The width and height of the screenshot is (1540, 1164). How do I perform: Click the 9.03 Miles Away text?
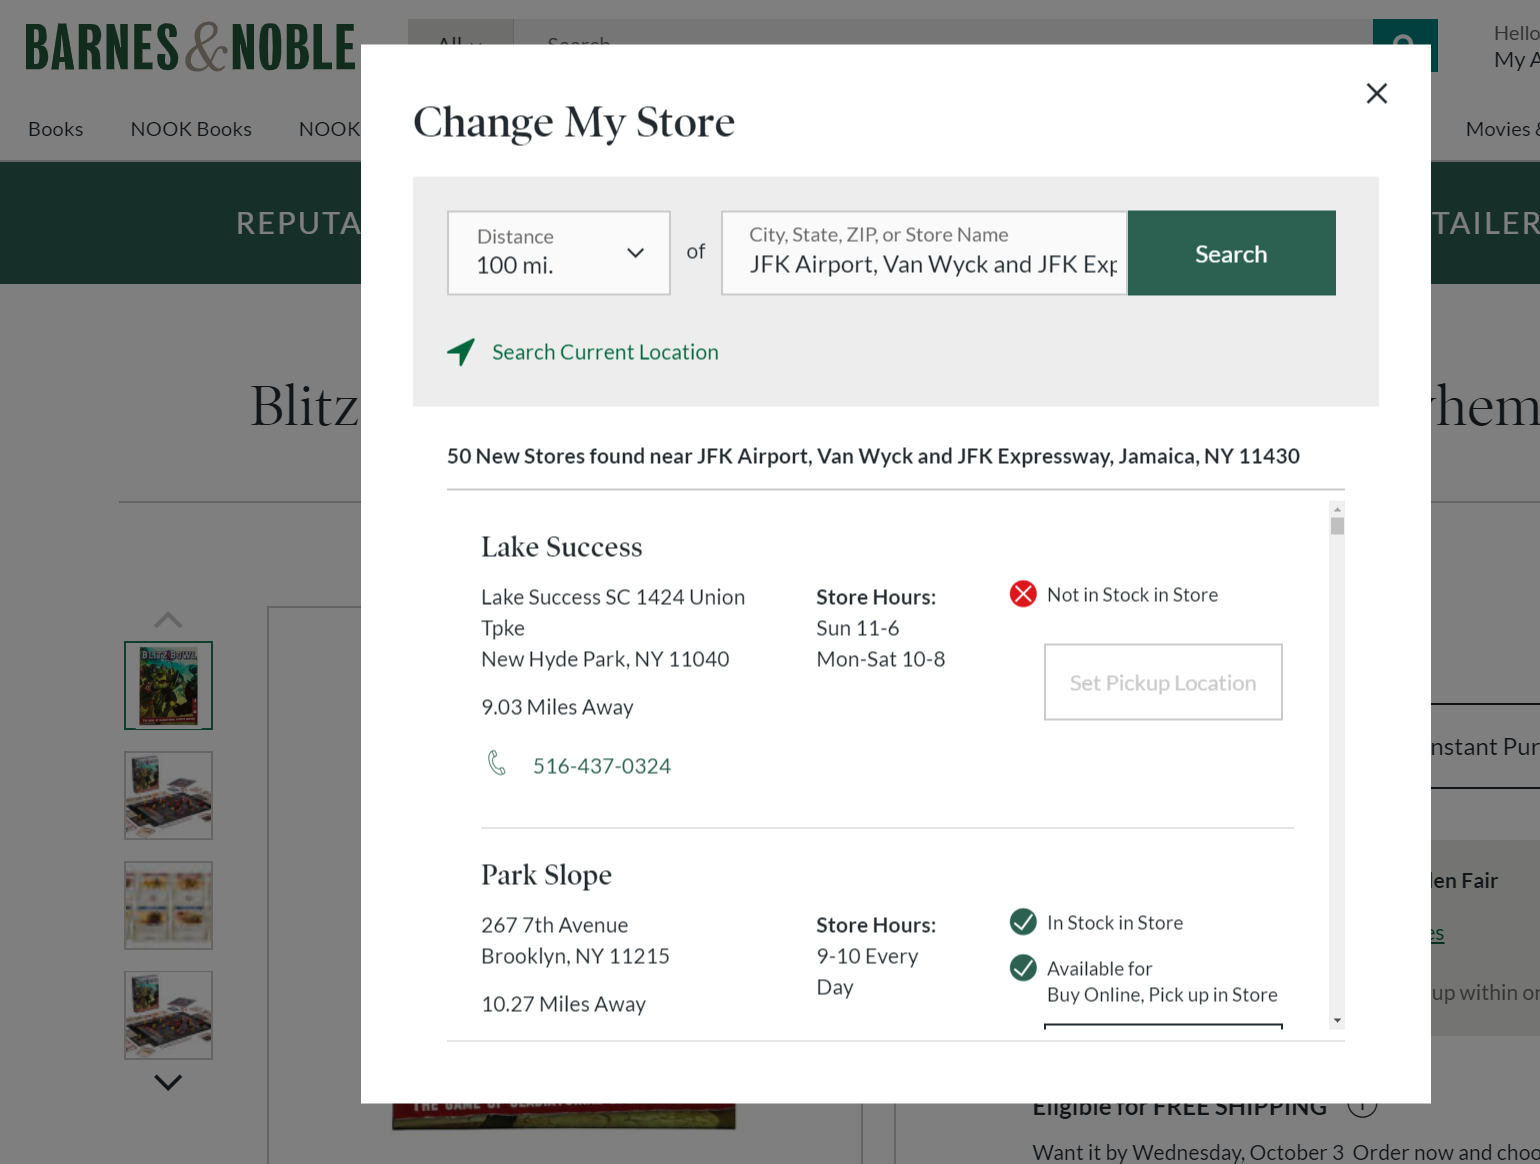pyautogui.click(x=557, y=707)
